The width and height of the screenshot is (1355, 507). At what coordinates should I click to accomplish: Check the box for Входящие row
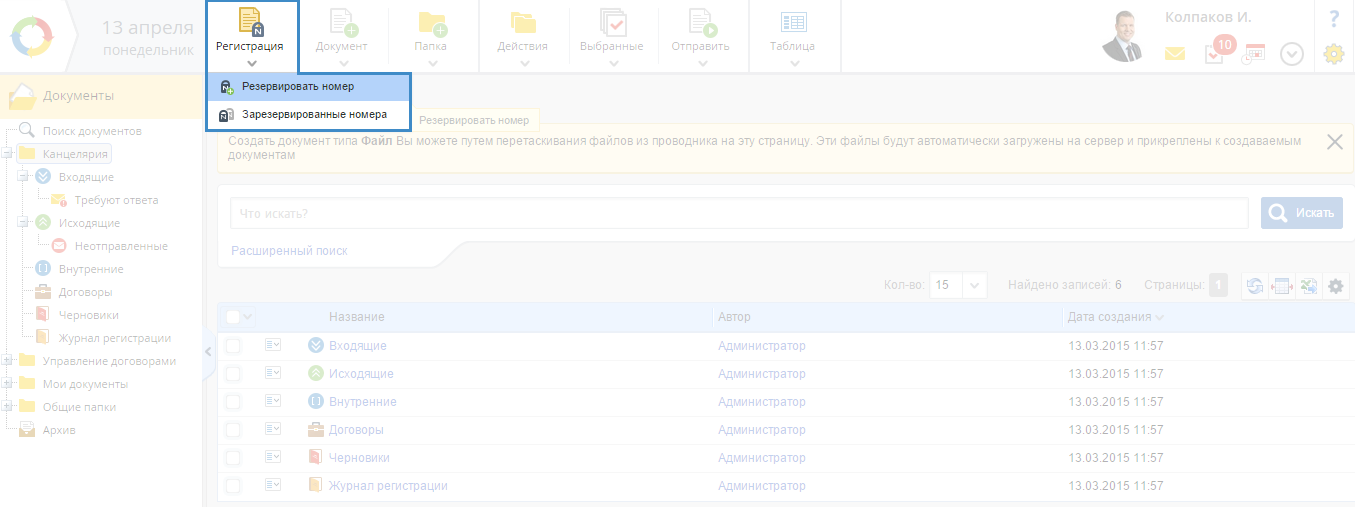233,346
